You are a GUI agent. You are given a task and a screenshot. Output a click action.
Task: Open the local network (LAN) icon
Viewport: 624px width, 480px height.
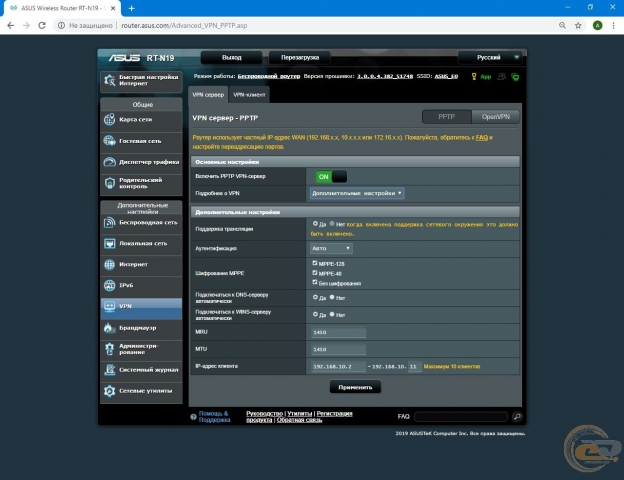[x=109, y=243]
